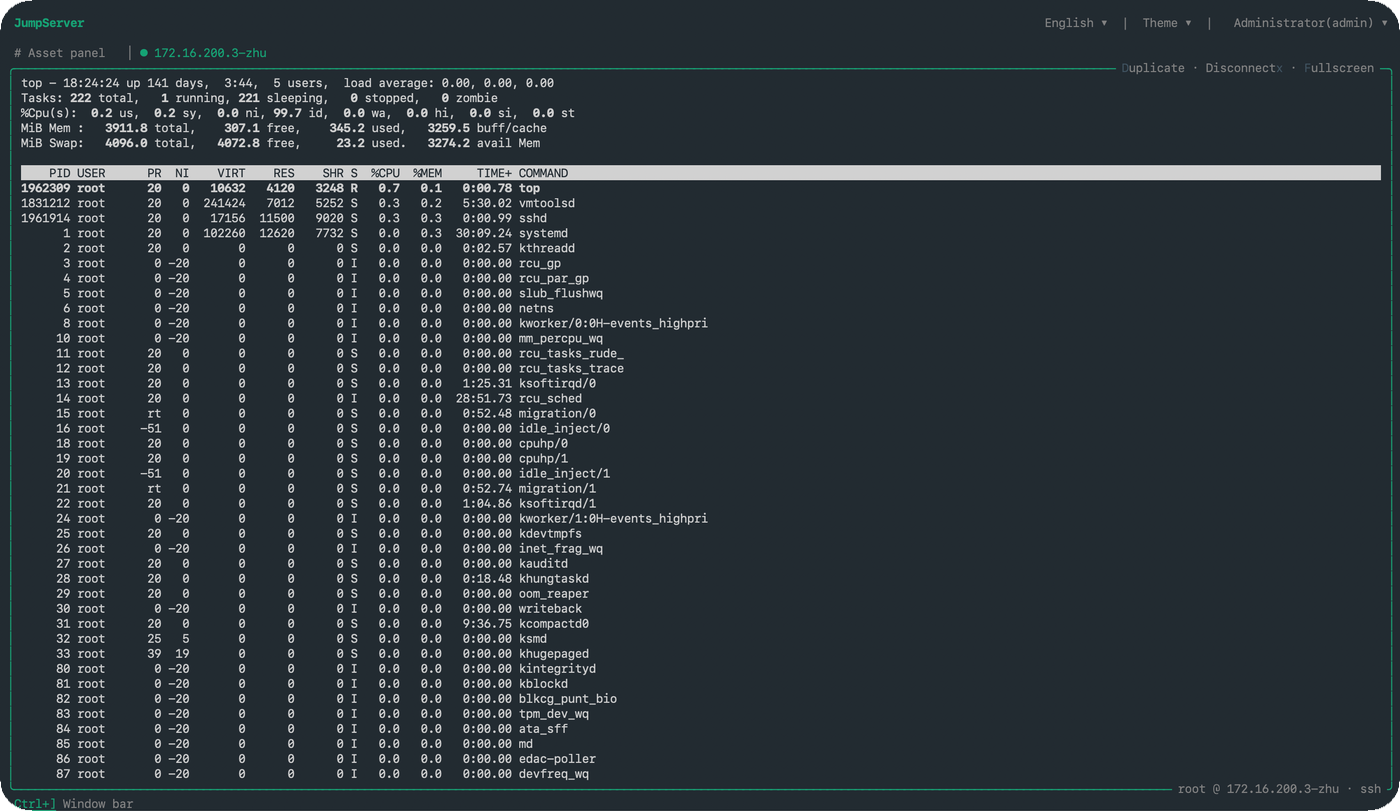The width and height of the screenshot is (1400, 811).
Task: Duplicate the current terminal session
Action: click(x=1153, y=68)
